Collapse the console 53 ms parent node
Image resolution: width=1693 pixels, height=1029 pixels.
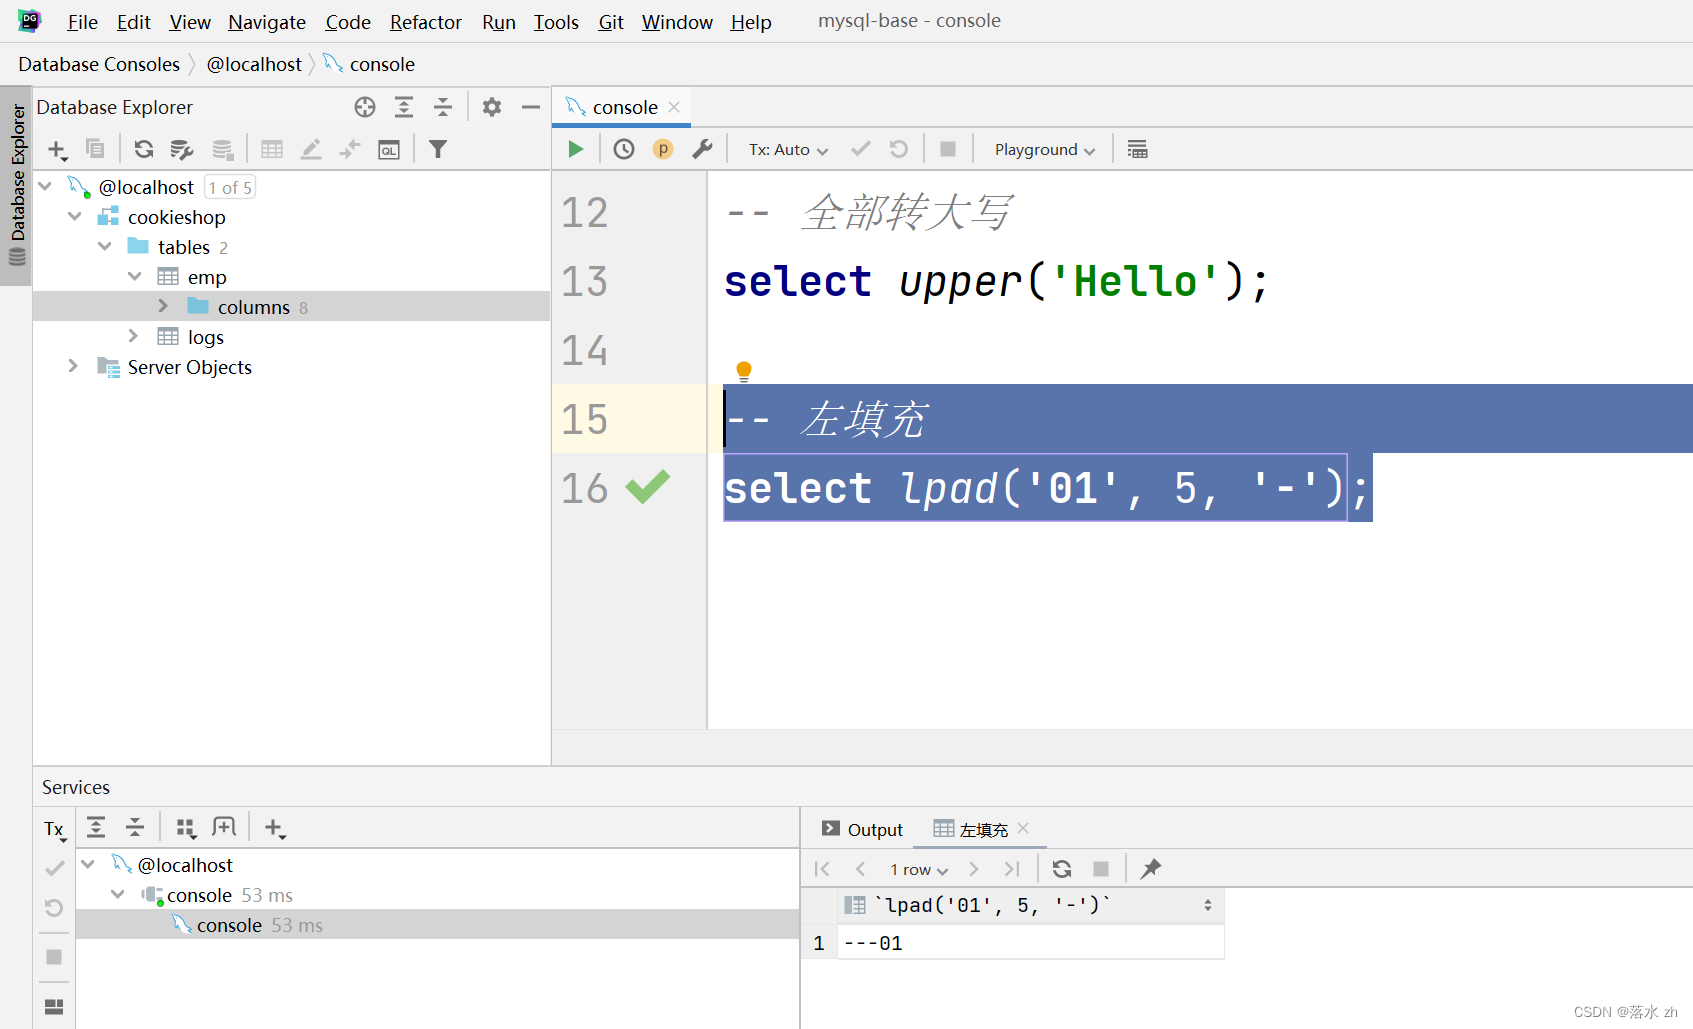tap(118, 894)
